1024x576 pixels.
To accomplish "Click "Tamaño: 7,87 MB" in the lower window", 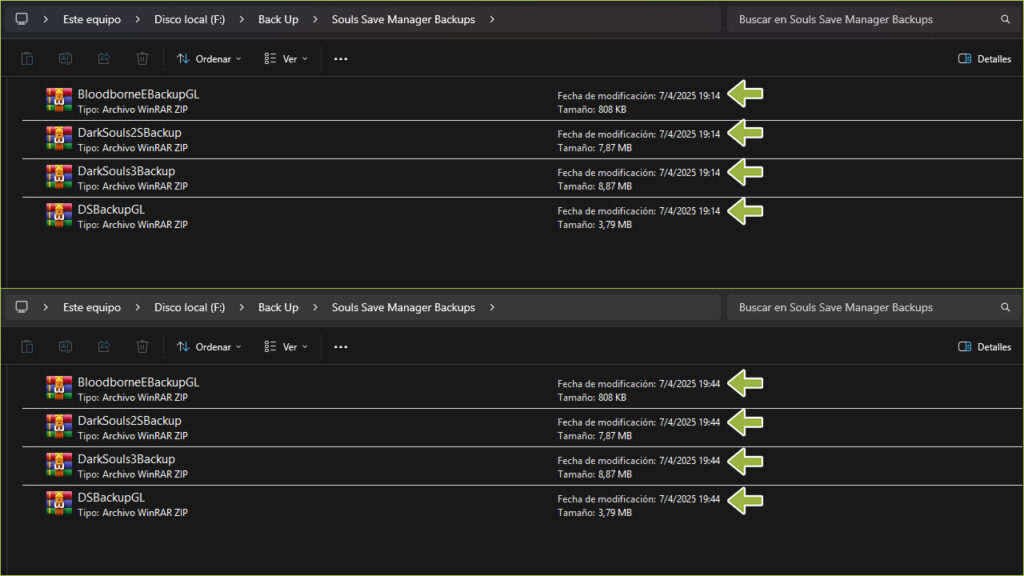I will [x=594, y=436].
